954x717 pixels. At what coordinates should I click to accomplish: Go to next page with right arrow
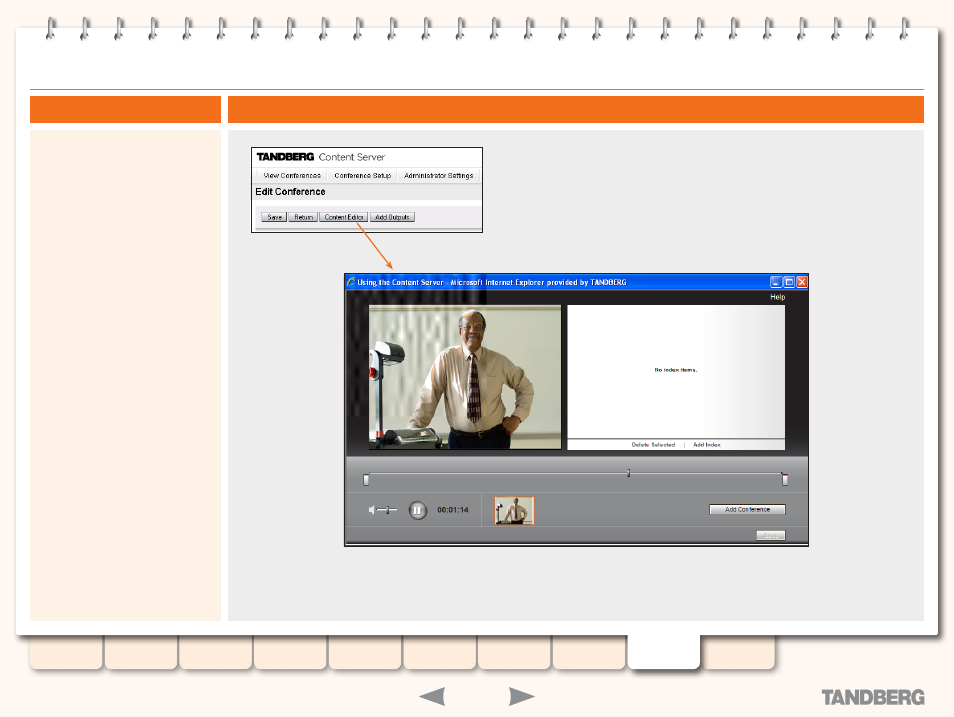(521, 696)
